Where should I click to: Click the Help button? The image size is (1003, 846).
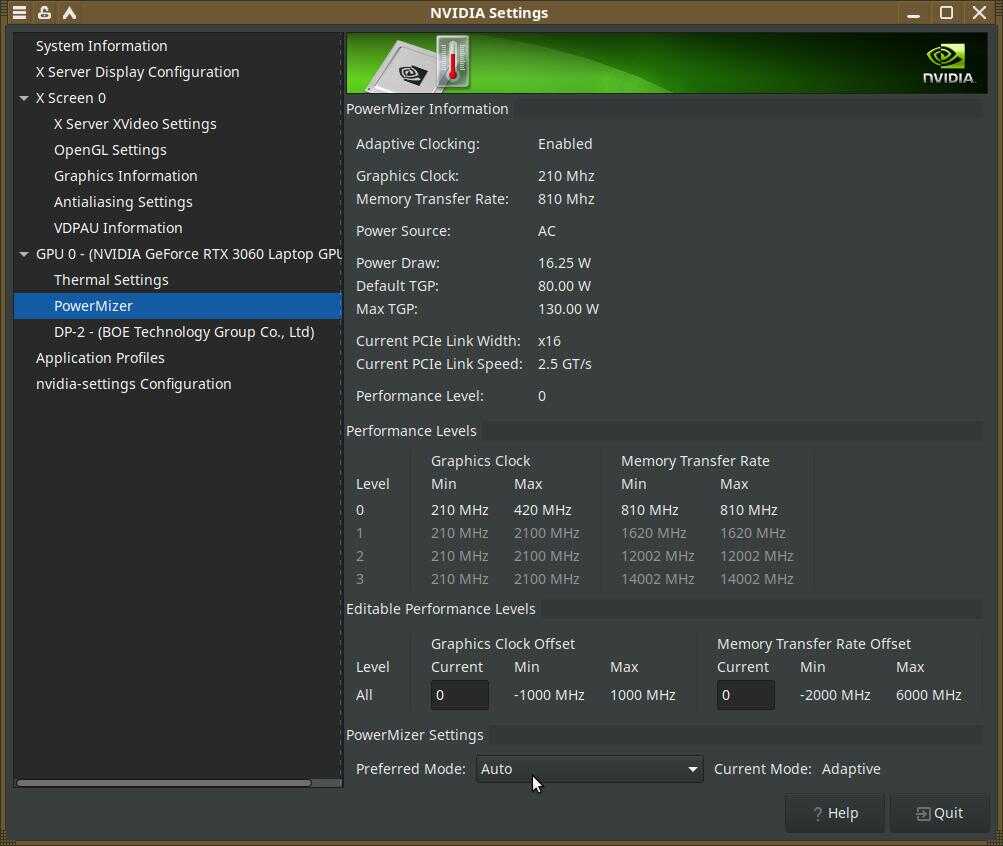pyautogui.click(x=835, y=813)
